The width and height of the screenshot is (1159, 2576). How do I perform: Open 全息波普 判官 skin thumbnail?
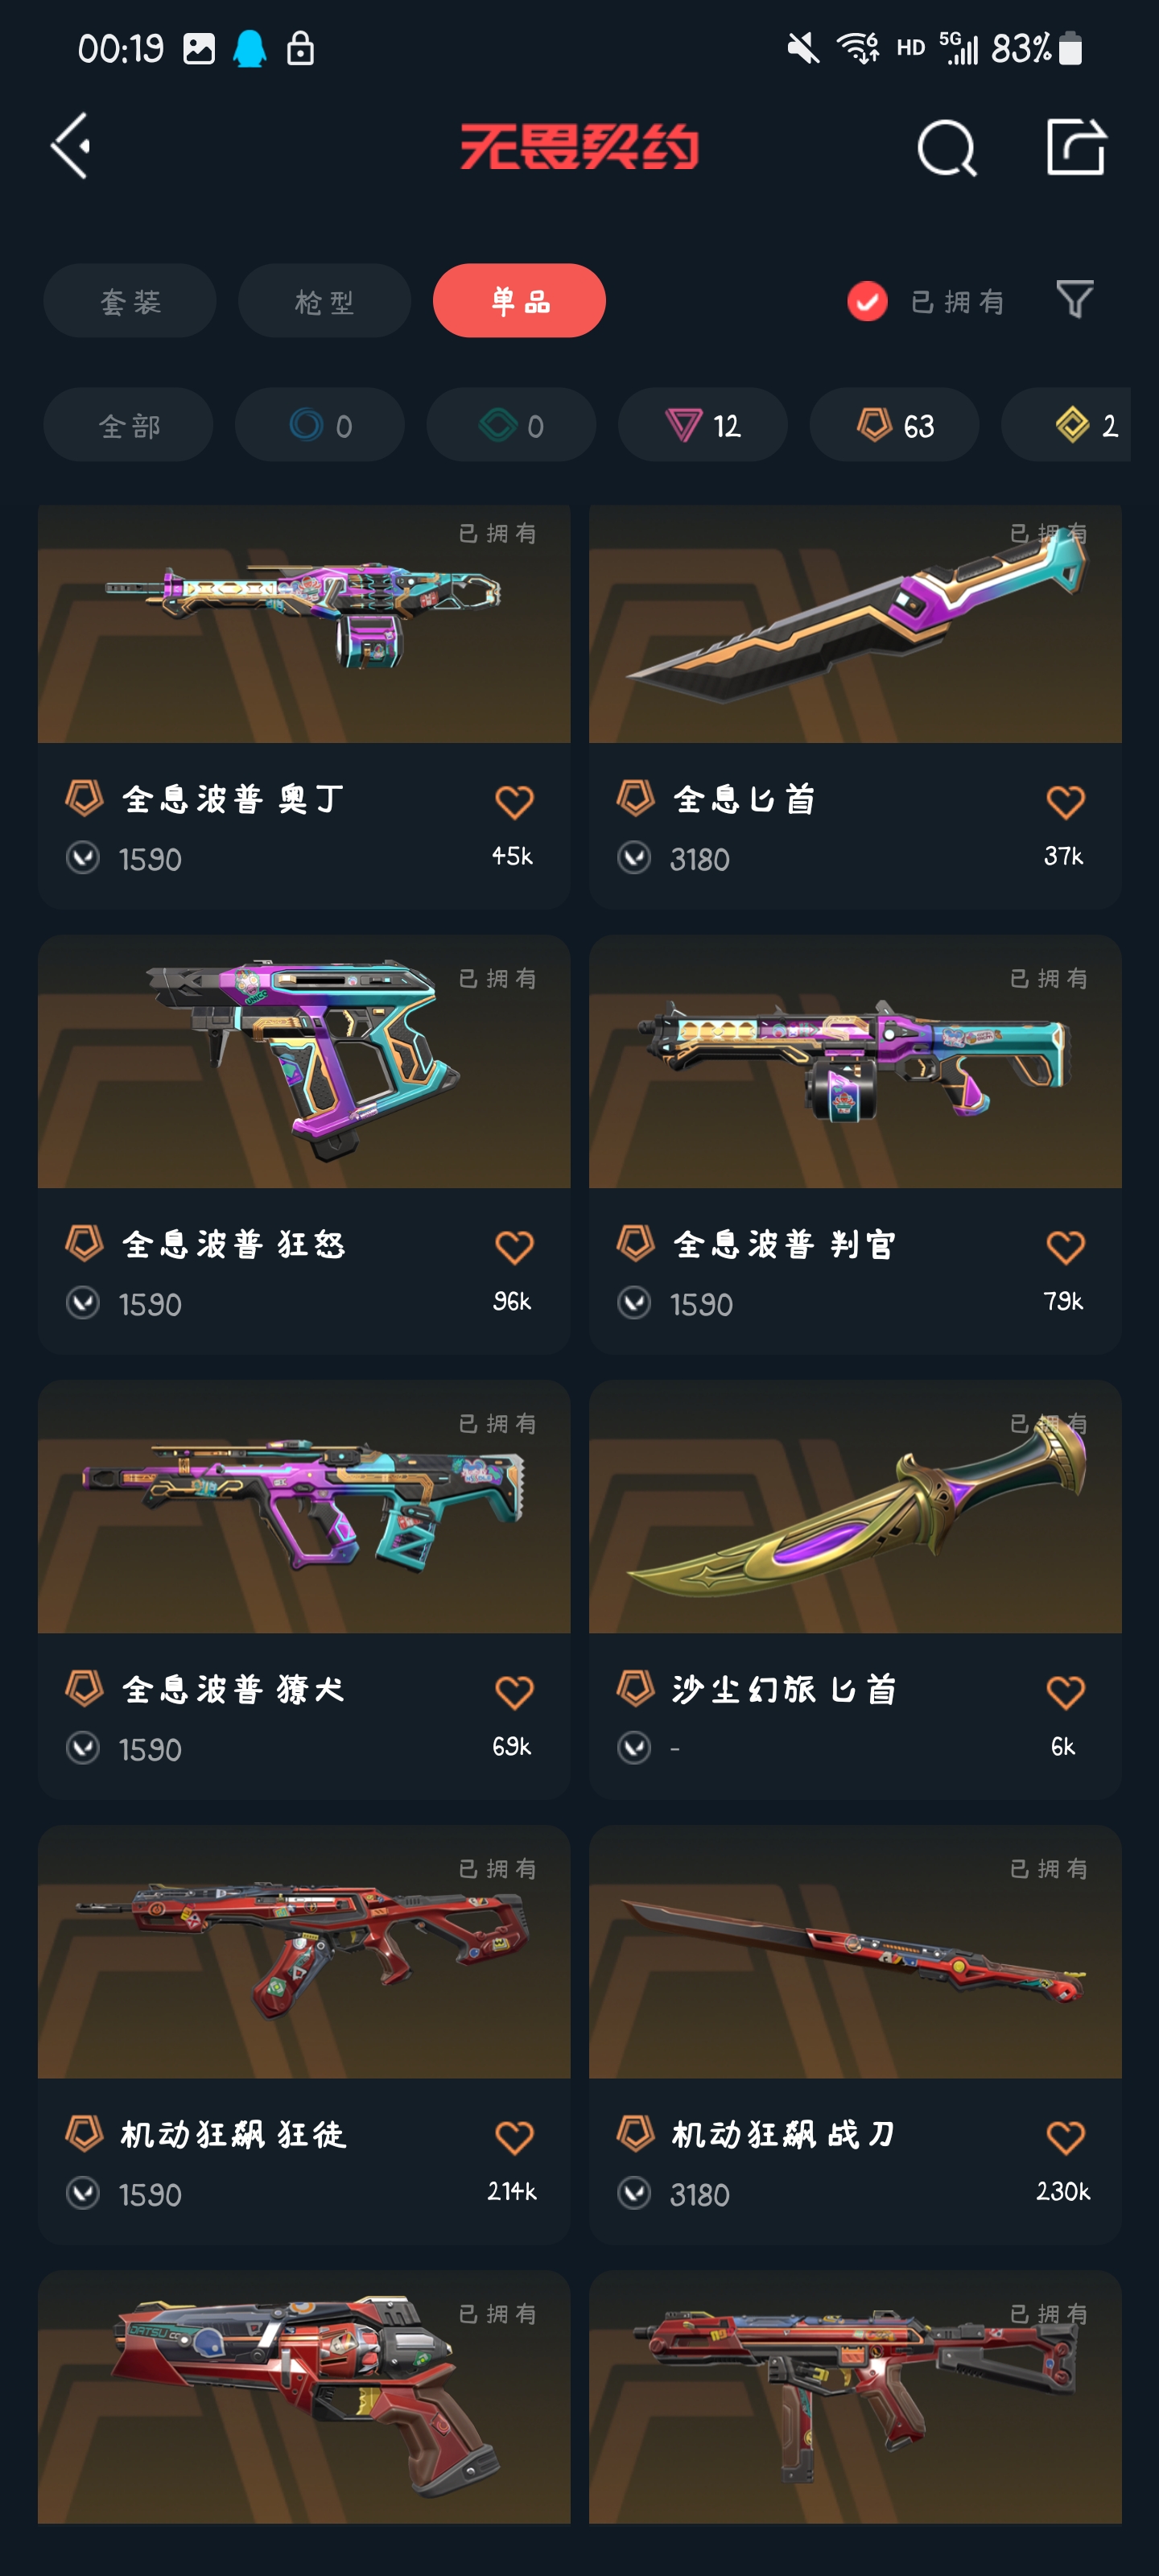855,1062
